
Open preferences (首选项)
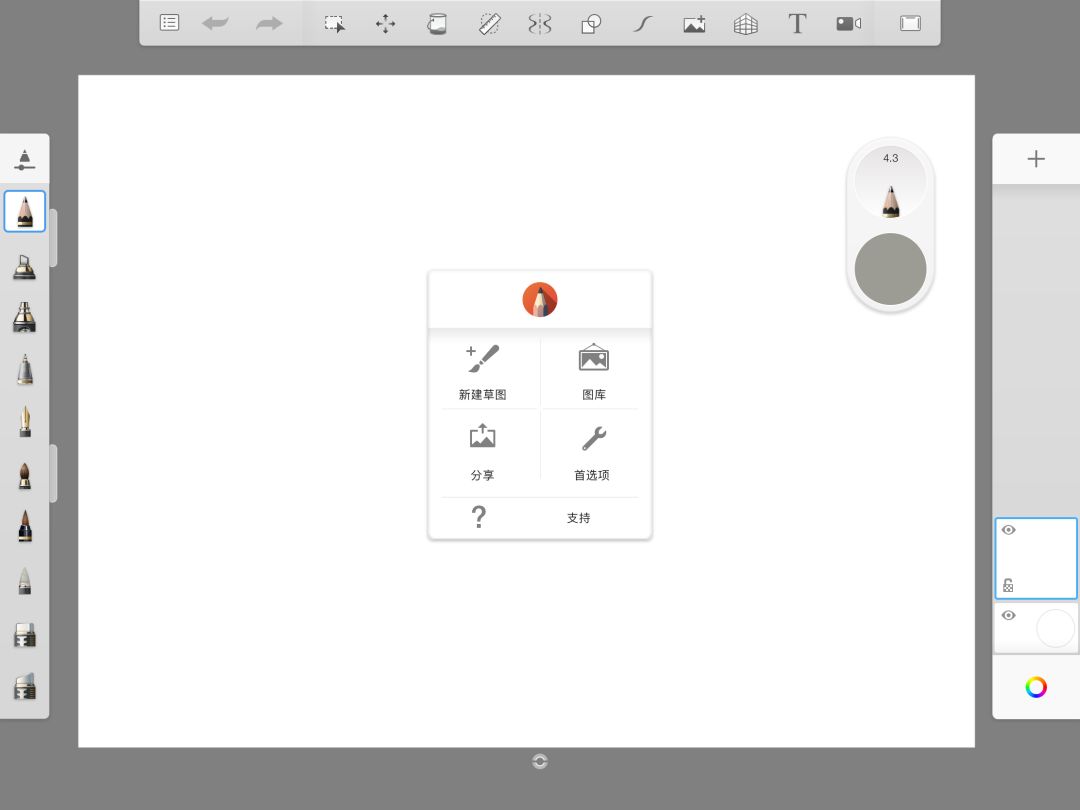tap(592, 452)
